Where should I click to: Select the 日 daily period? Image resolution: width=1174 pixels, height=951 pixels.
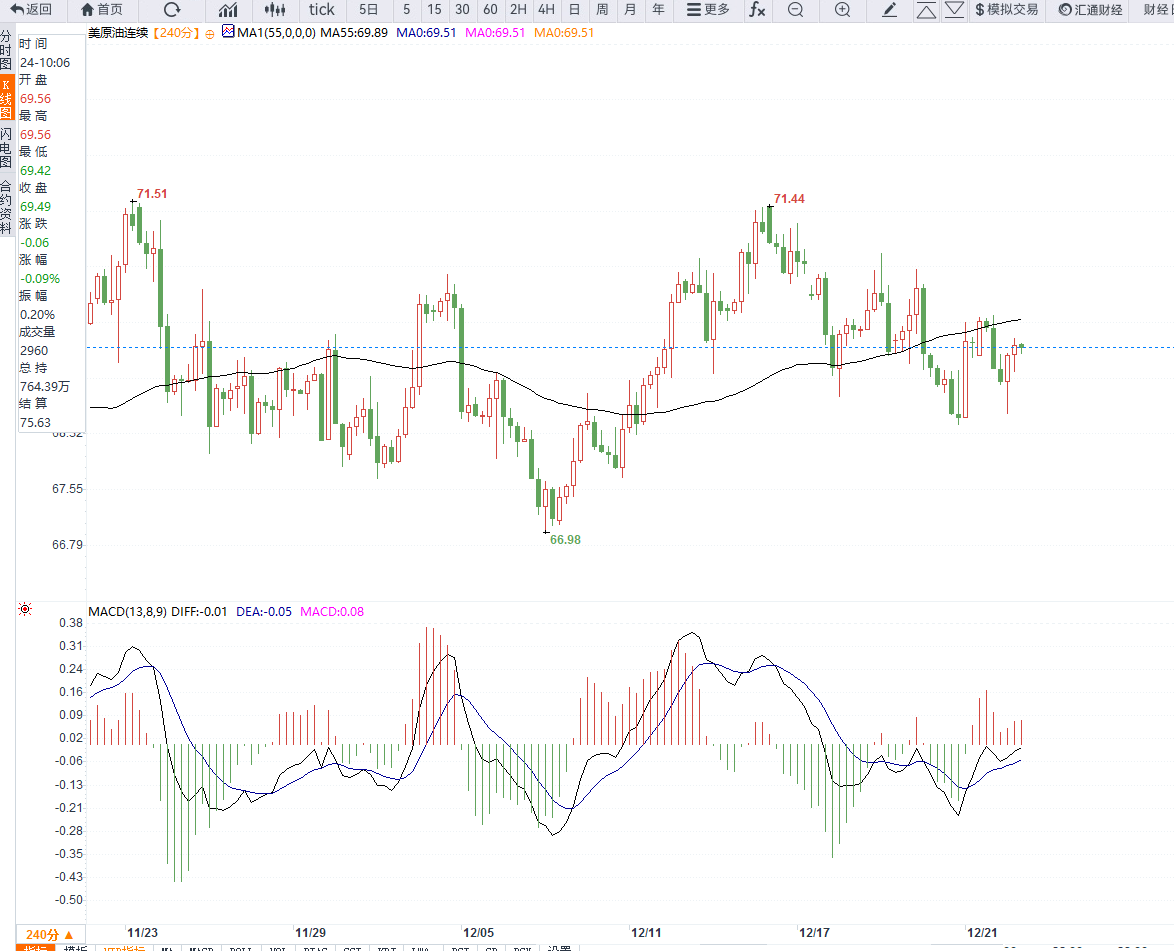point(574,10)
